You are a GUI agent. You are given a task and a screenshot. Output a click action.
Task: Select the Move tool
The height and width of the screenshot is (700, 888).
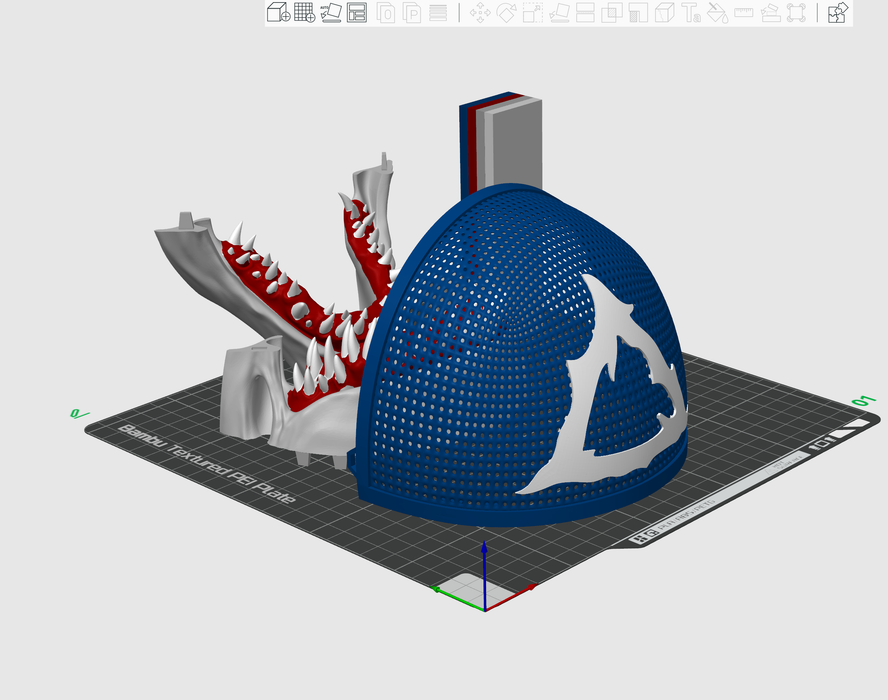pos(480,13)
